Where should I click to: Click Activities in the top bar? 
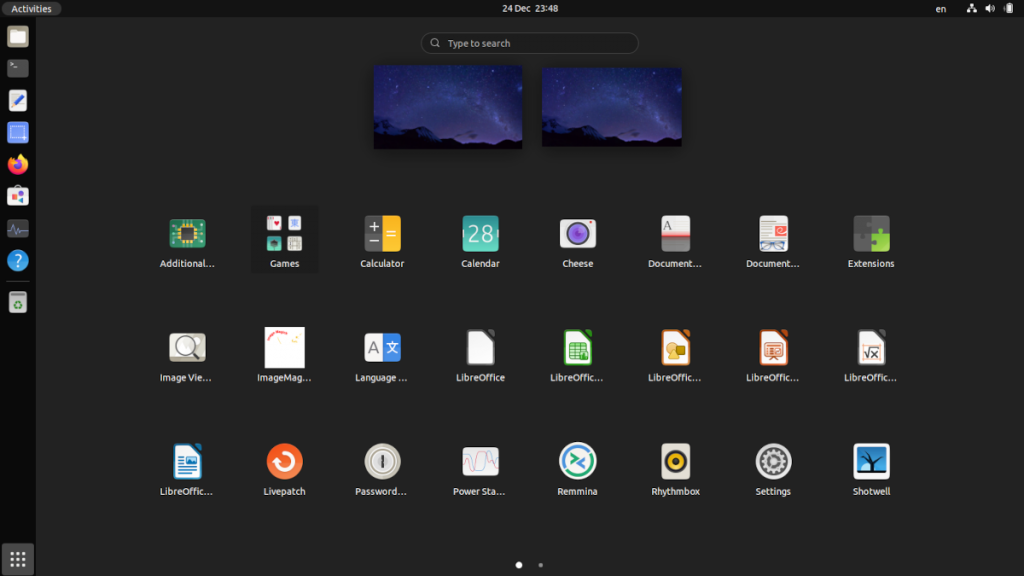coord(31,8)
